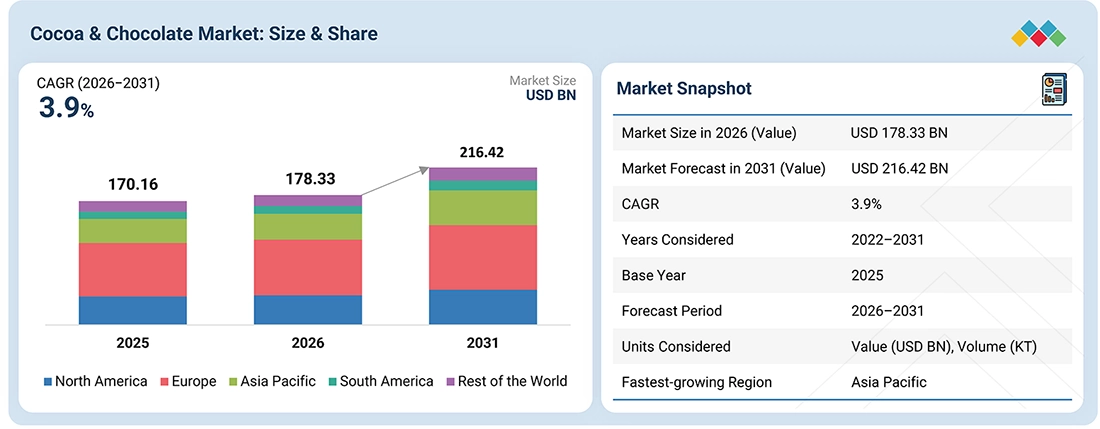This screenshot has height=429, width=1100.
Task: Click the 'USD 216.42 BN' table value
Action: click(899, 168)
